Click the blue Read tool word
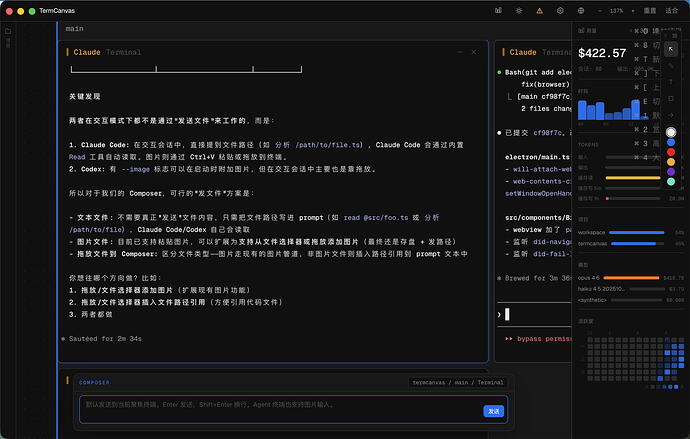 point(77,157)
